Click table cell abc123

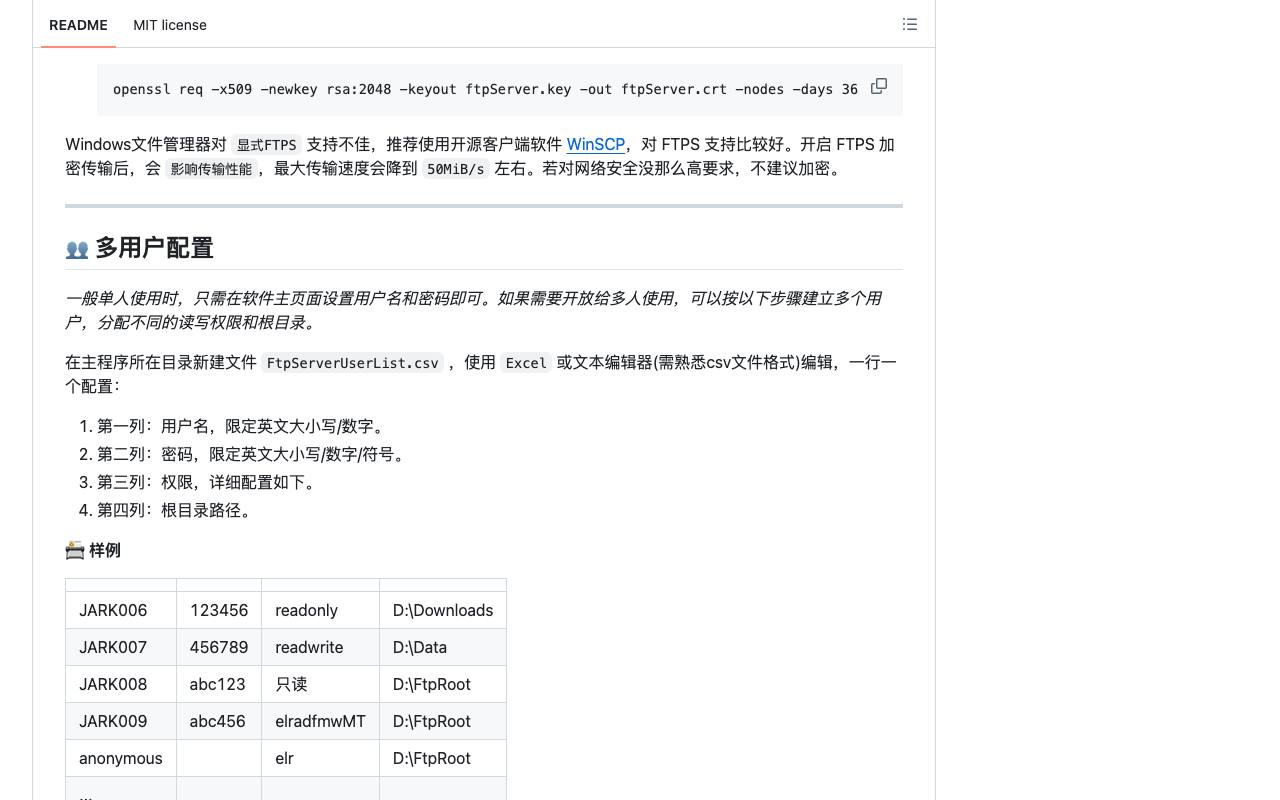[x=219, y=684]
